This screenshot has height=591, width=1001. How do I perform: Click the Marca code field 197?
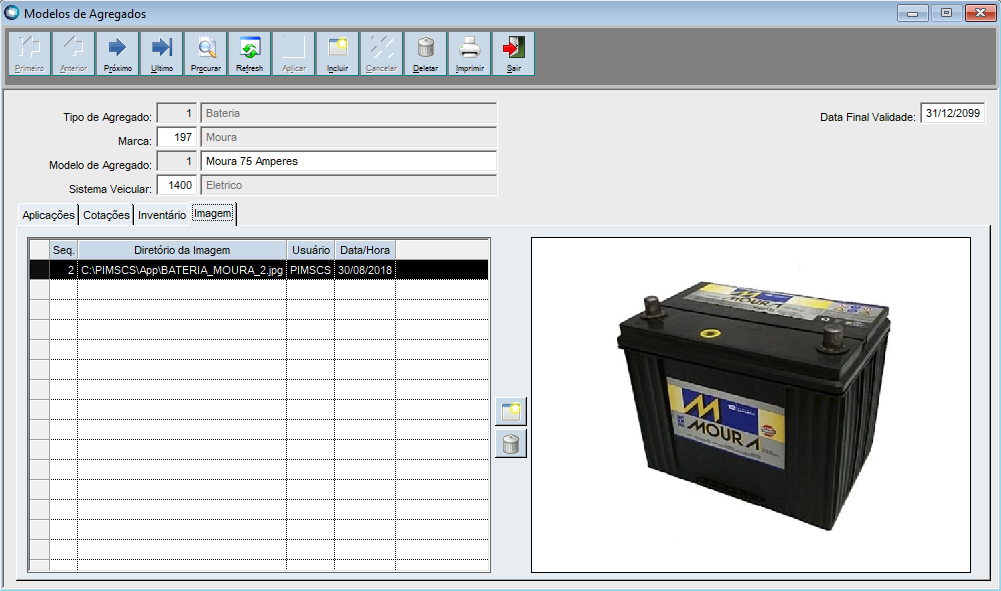[176, 137]
